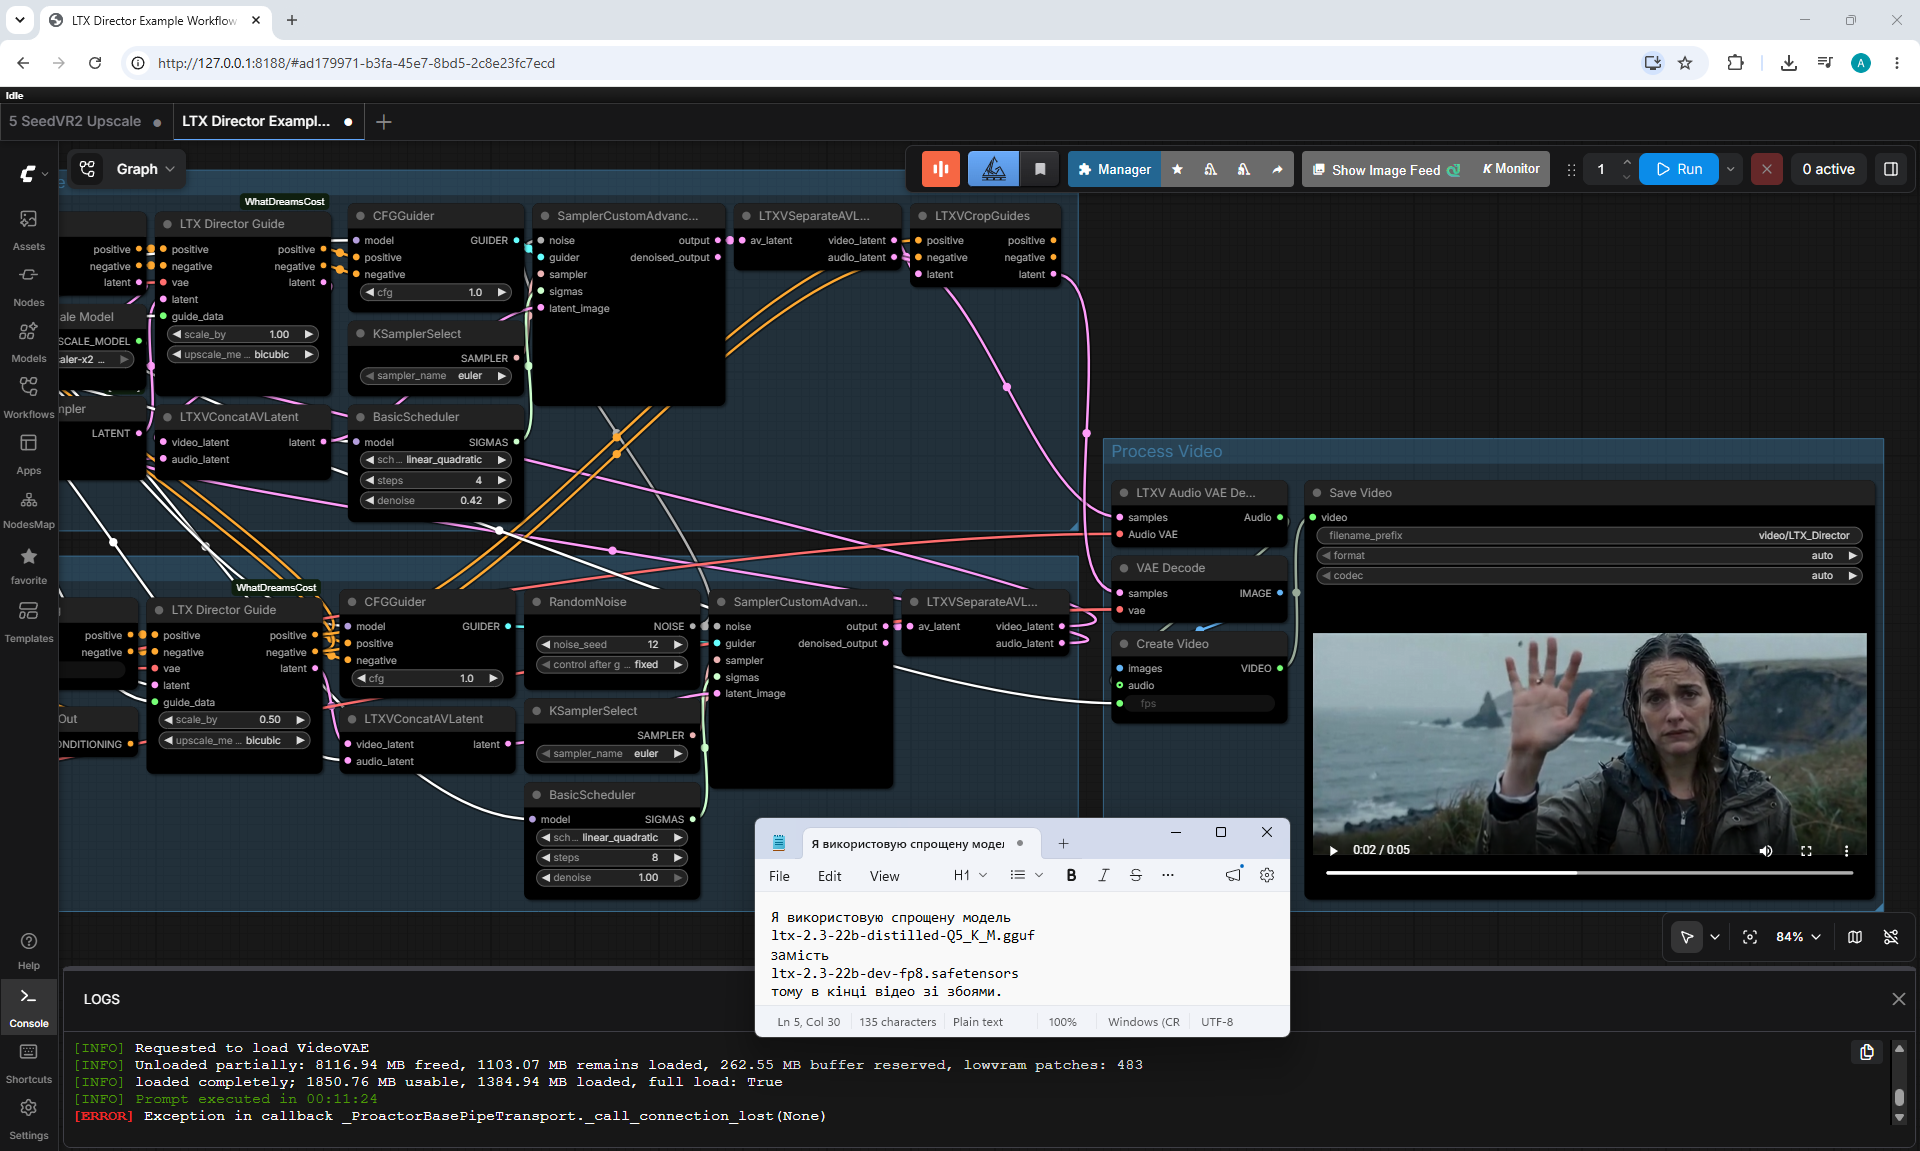Click the star icon beside Manager
The height and width of the screenshot is (1151, 1920).
[1177, 169]
